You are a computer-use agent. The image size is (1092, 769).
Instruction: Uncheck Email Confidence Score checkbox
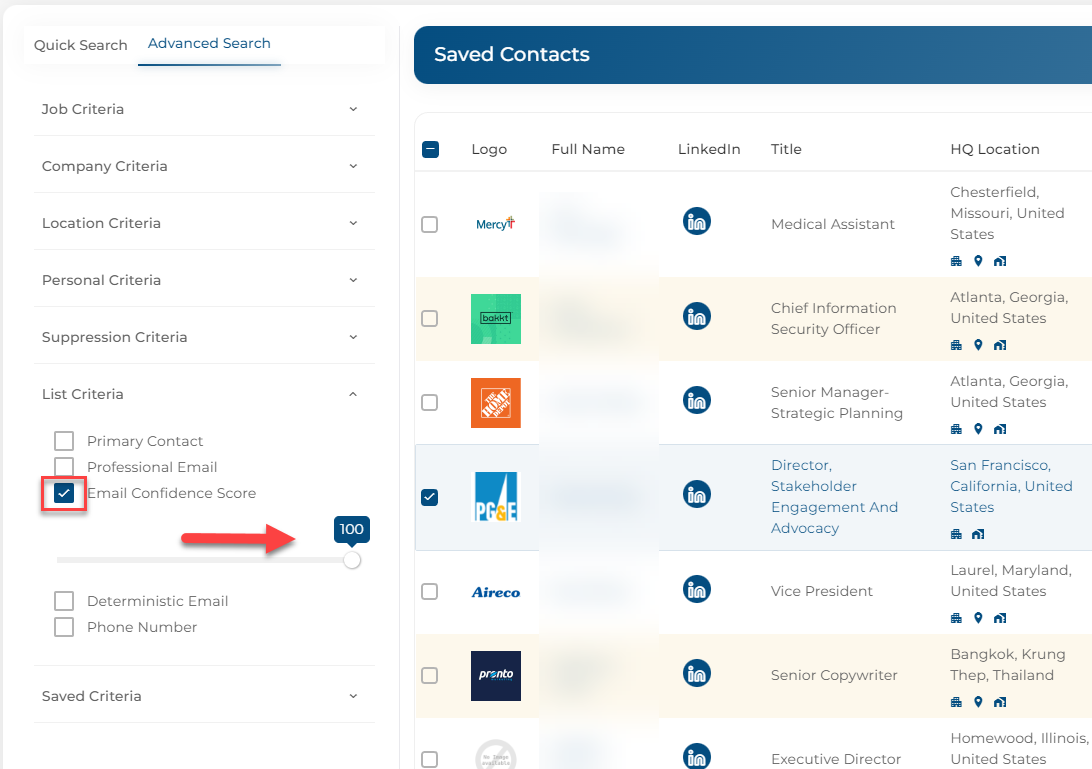[x=64, y=493]
